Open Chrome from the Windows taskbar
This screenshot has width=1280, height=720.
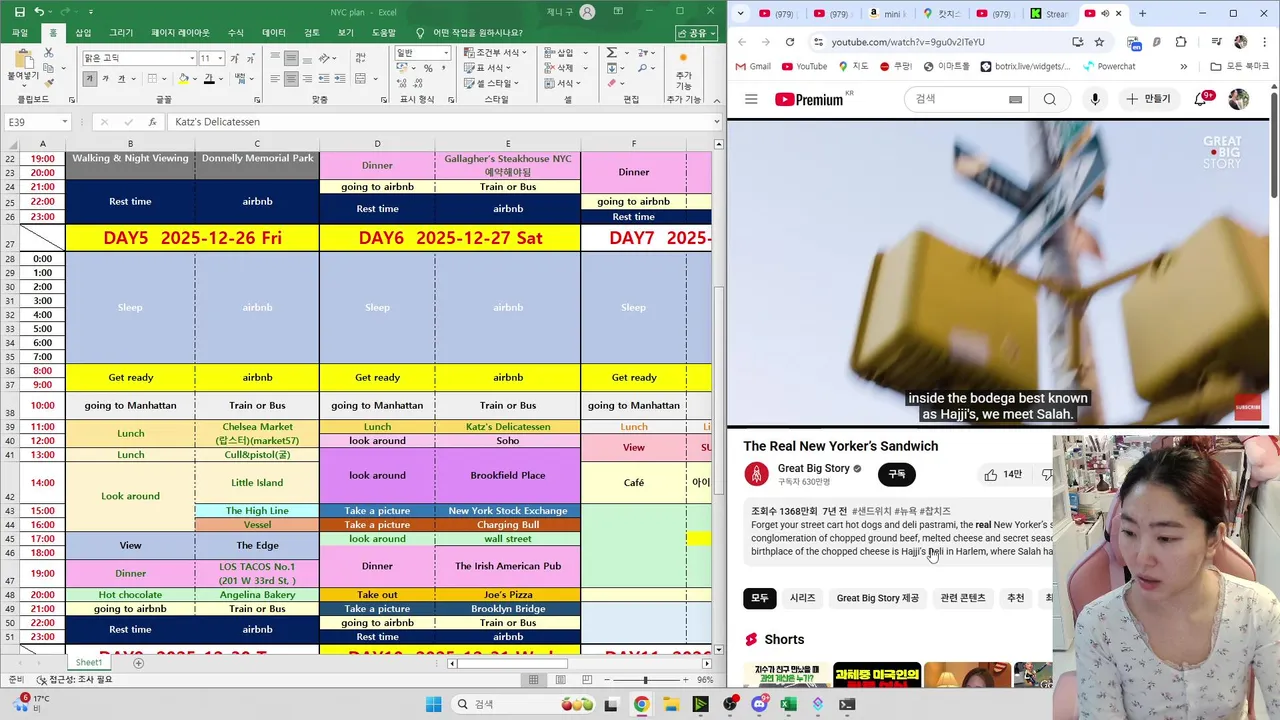641,704
